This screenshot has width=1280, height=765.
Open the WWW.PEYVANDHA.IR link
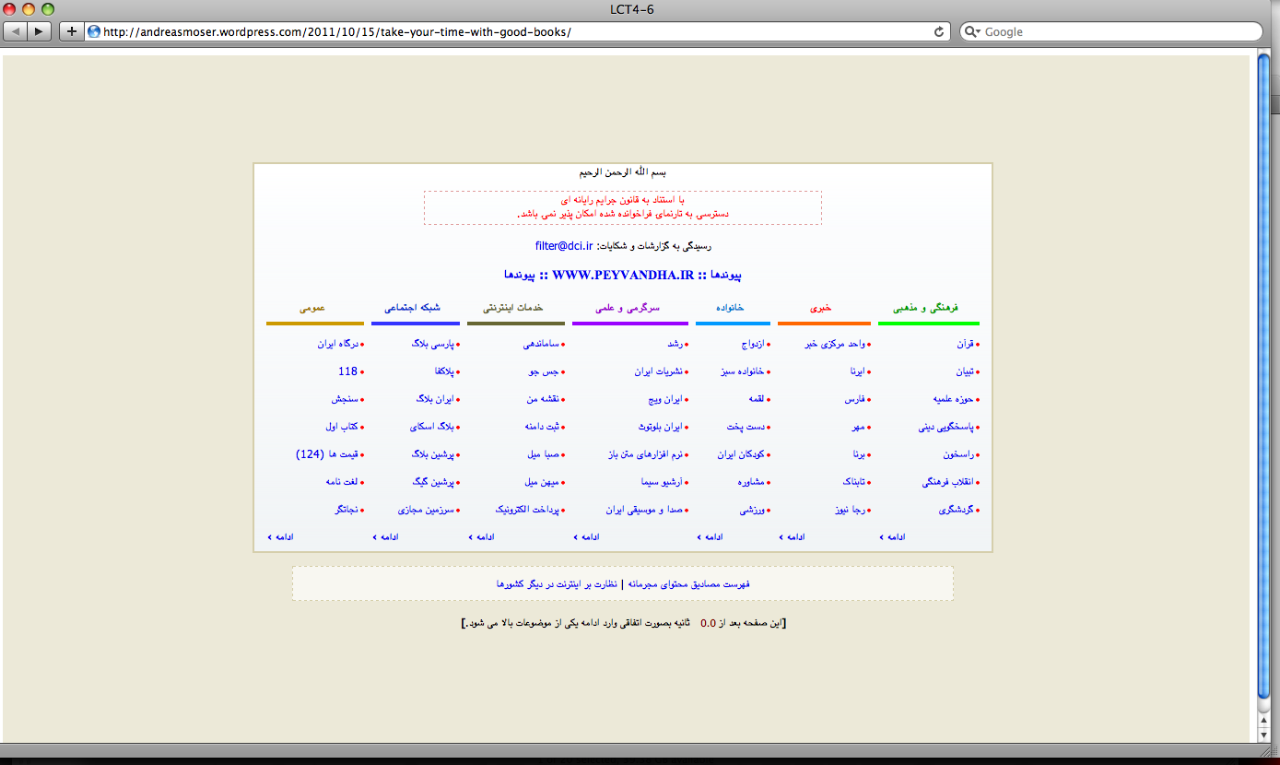click(x=621, y=274)
